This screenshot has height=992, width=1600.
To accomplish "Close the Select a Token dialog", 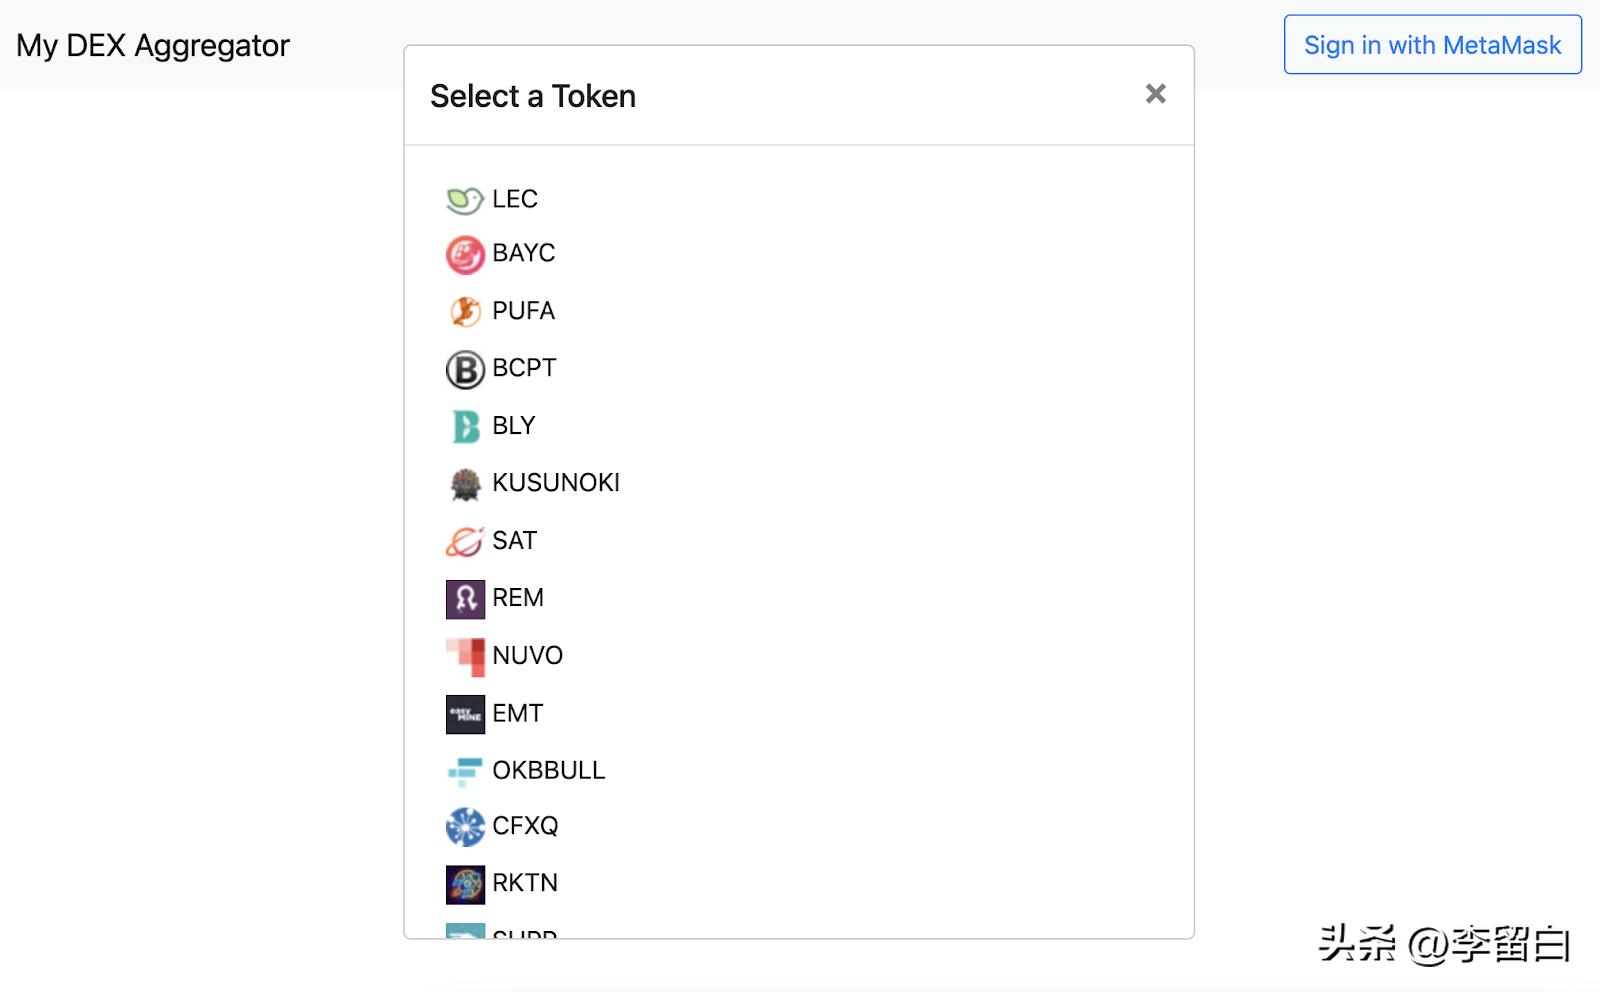I will tap(1156, 93).
